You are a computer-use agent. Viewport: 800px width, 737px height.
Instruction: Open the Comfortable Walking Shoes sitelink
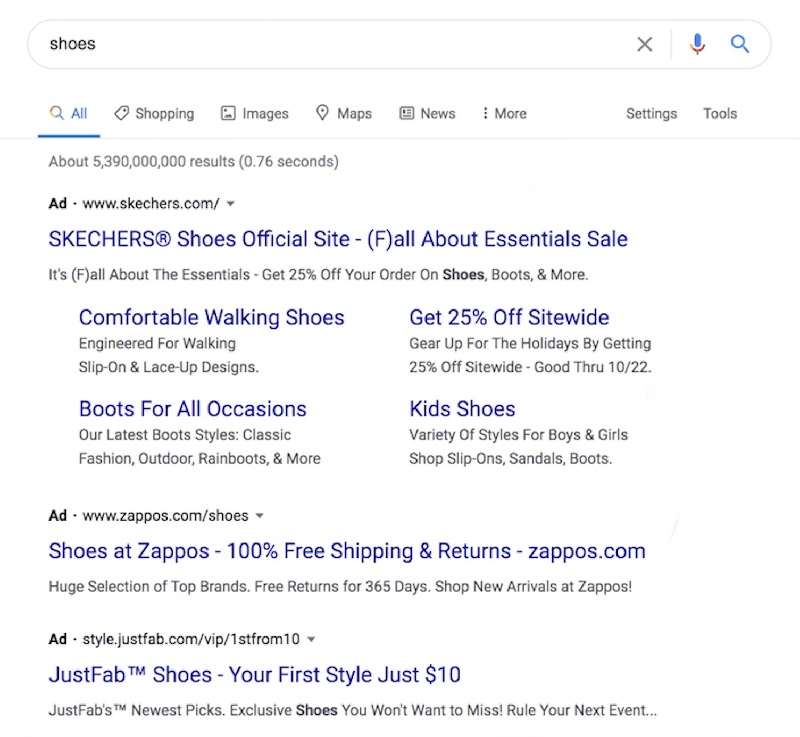pos(212,317)
